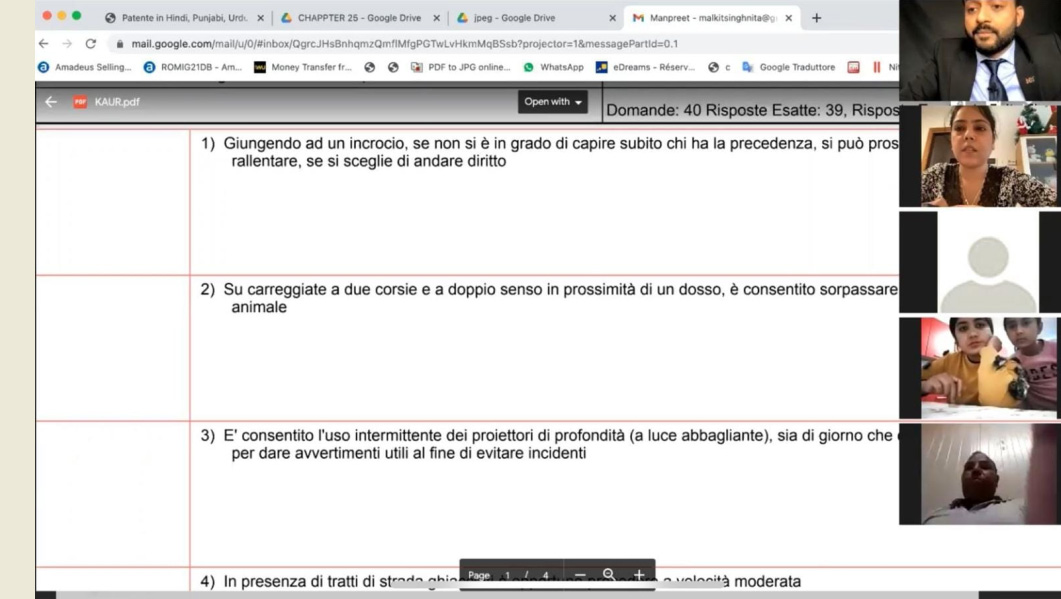Click the red macOS close window button
The width and height of the screenshot is (1061, 599).
(x=47, y=16)
